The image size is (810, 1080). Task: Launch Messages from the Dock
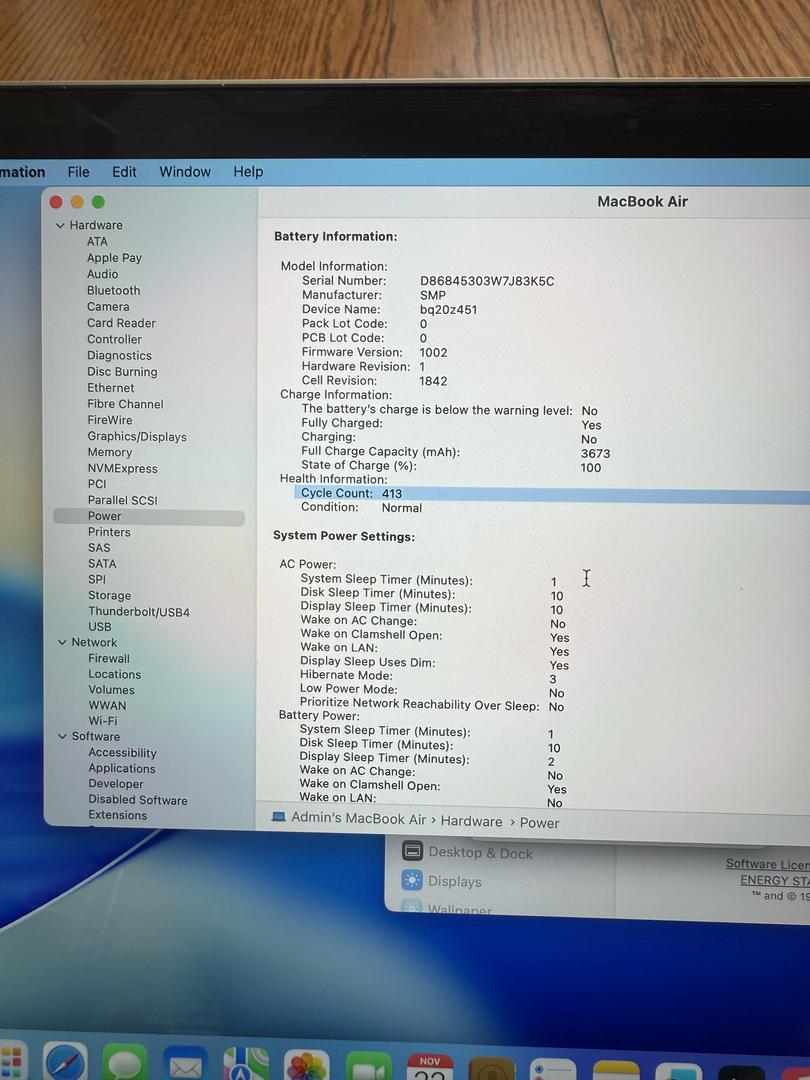125,1064
